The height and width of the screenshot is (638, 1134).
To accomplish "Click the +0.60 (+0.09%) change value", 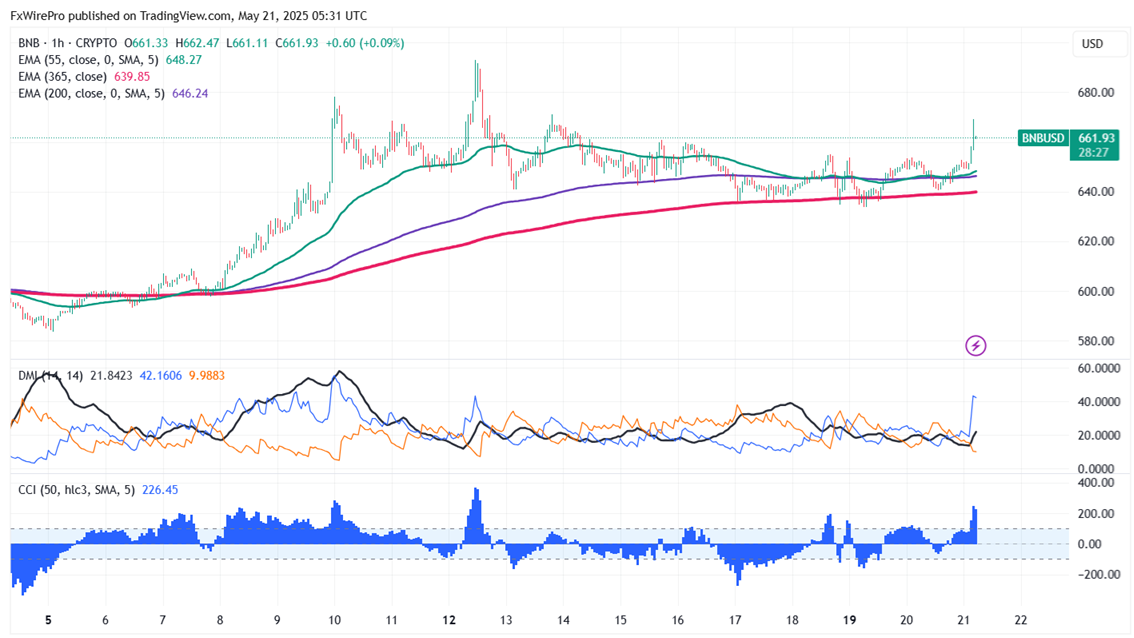I will [x=364, y=43].
